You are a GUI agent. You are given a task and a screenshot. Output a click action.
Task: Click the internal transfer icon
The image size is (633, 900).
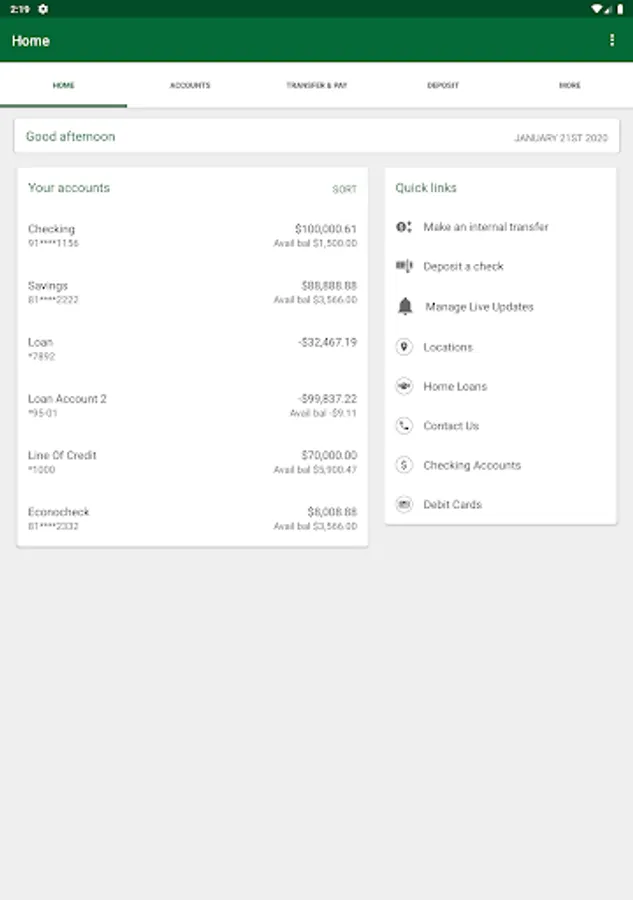click(x=404, y=227)
